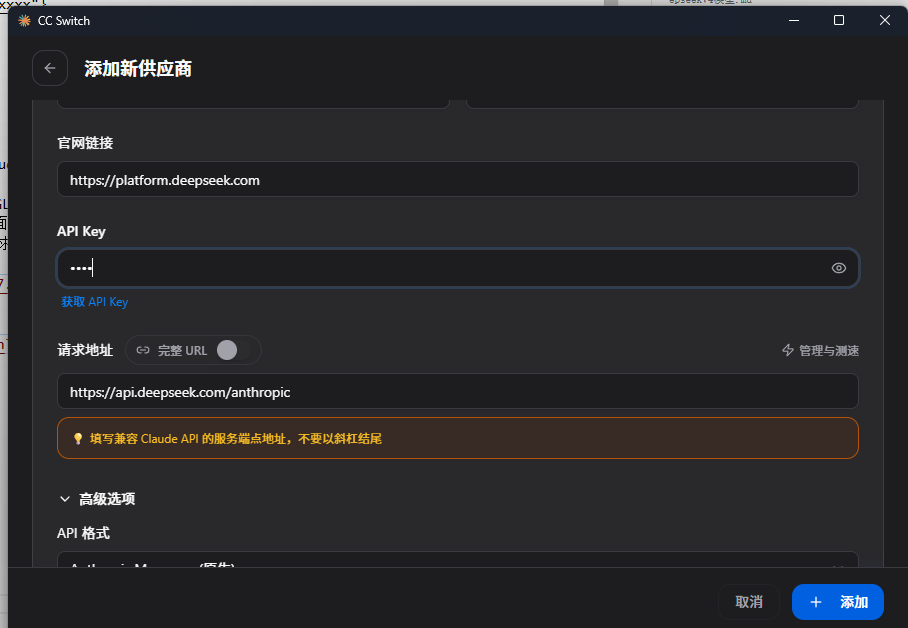This screenshot has width=908, height=628.
Task: Click the link icon beside 完整 URL
Action: click(x=142, y=350)
